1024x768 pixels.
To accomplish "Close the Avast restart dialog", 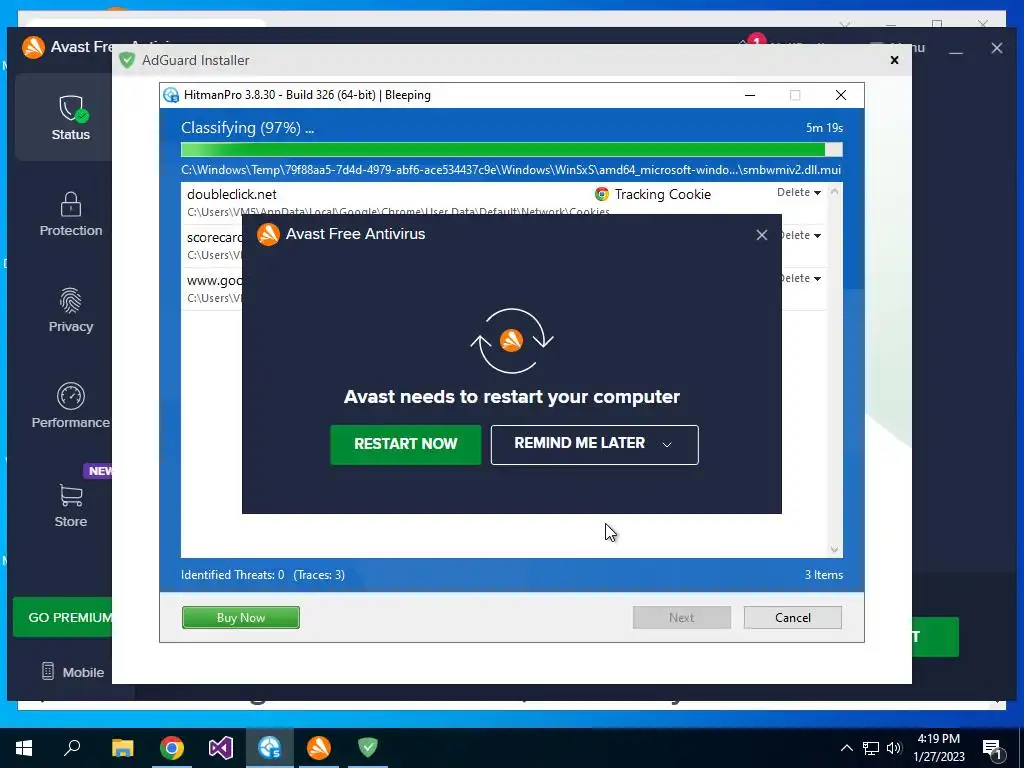I will (761, 235).
